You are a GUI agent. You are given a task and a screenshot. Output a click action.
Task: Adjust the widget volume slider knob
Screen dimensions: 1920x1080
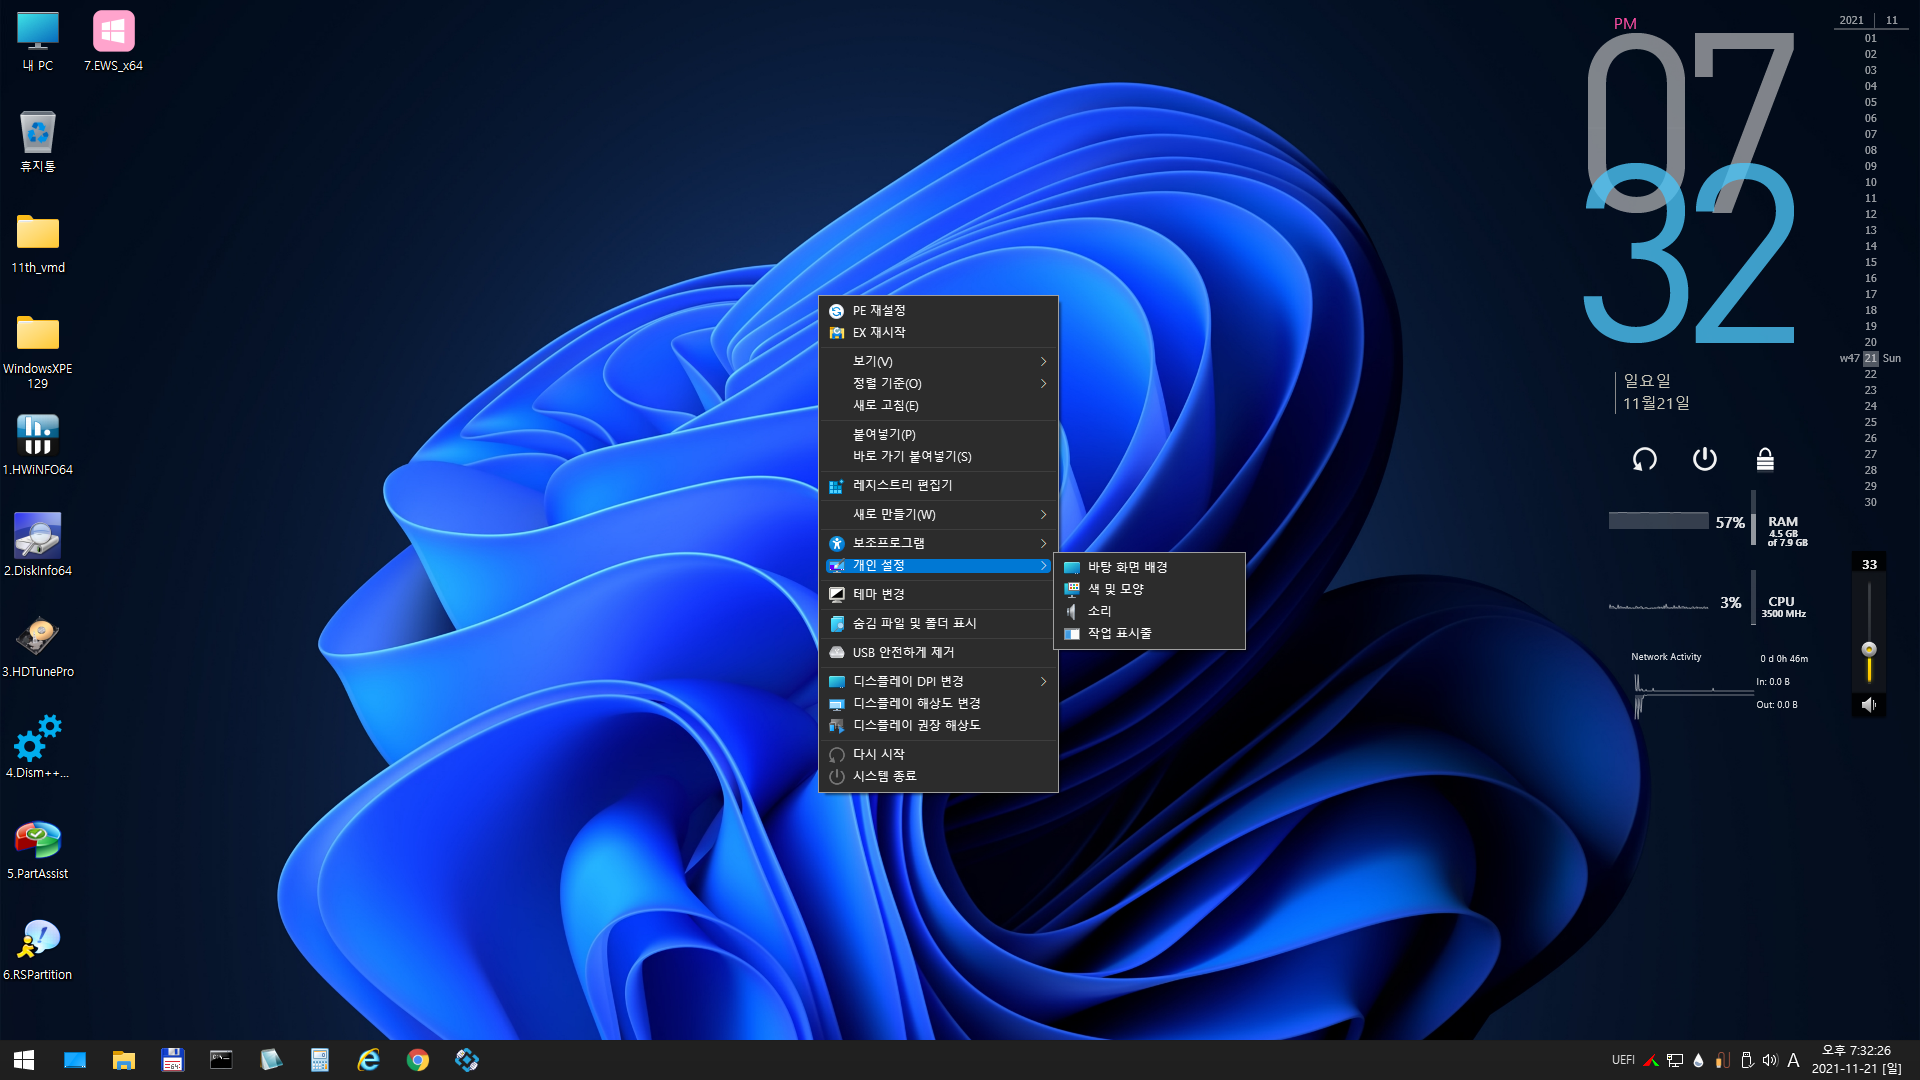pos(1868,649)
